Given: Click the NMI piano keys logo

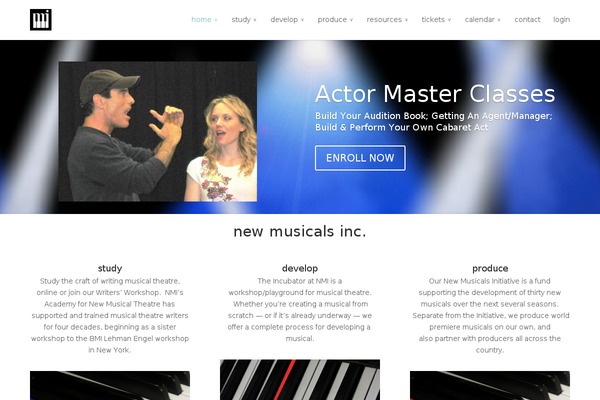Looking at the screenshot, I should (41, 20).
